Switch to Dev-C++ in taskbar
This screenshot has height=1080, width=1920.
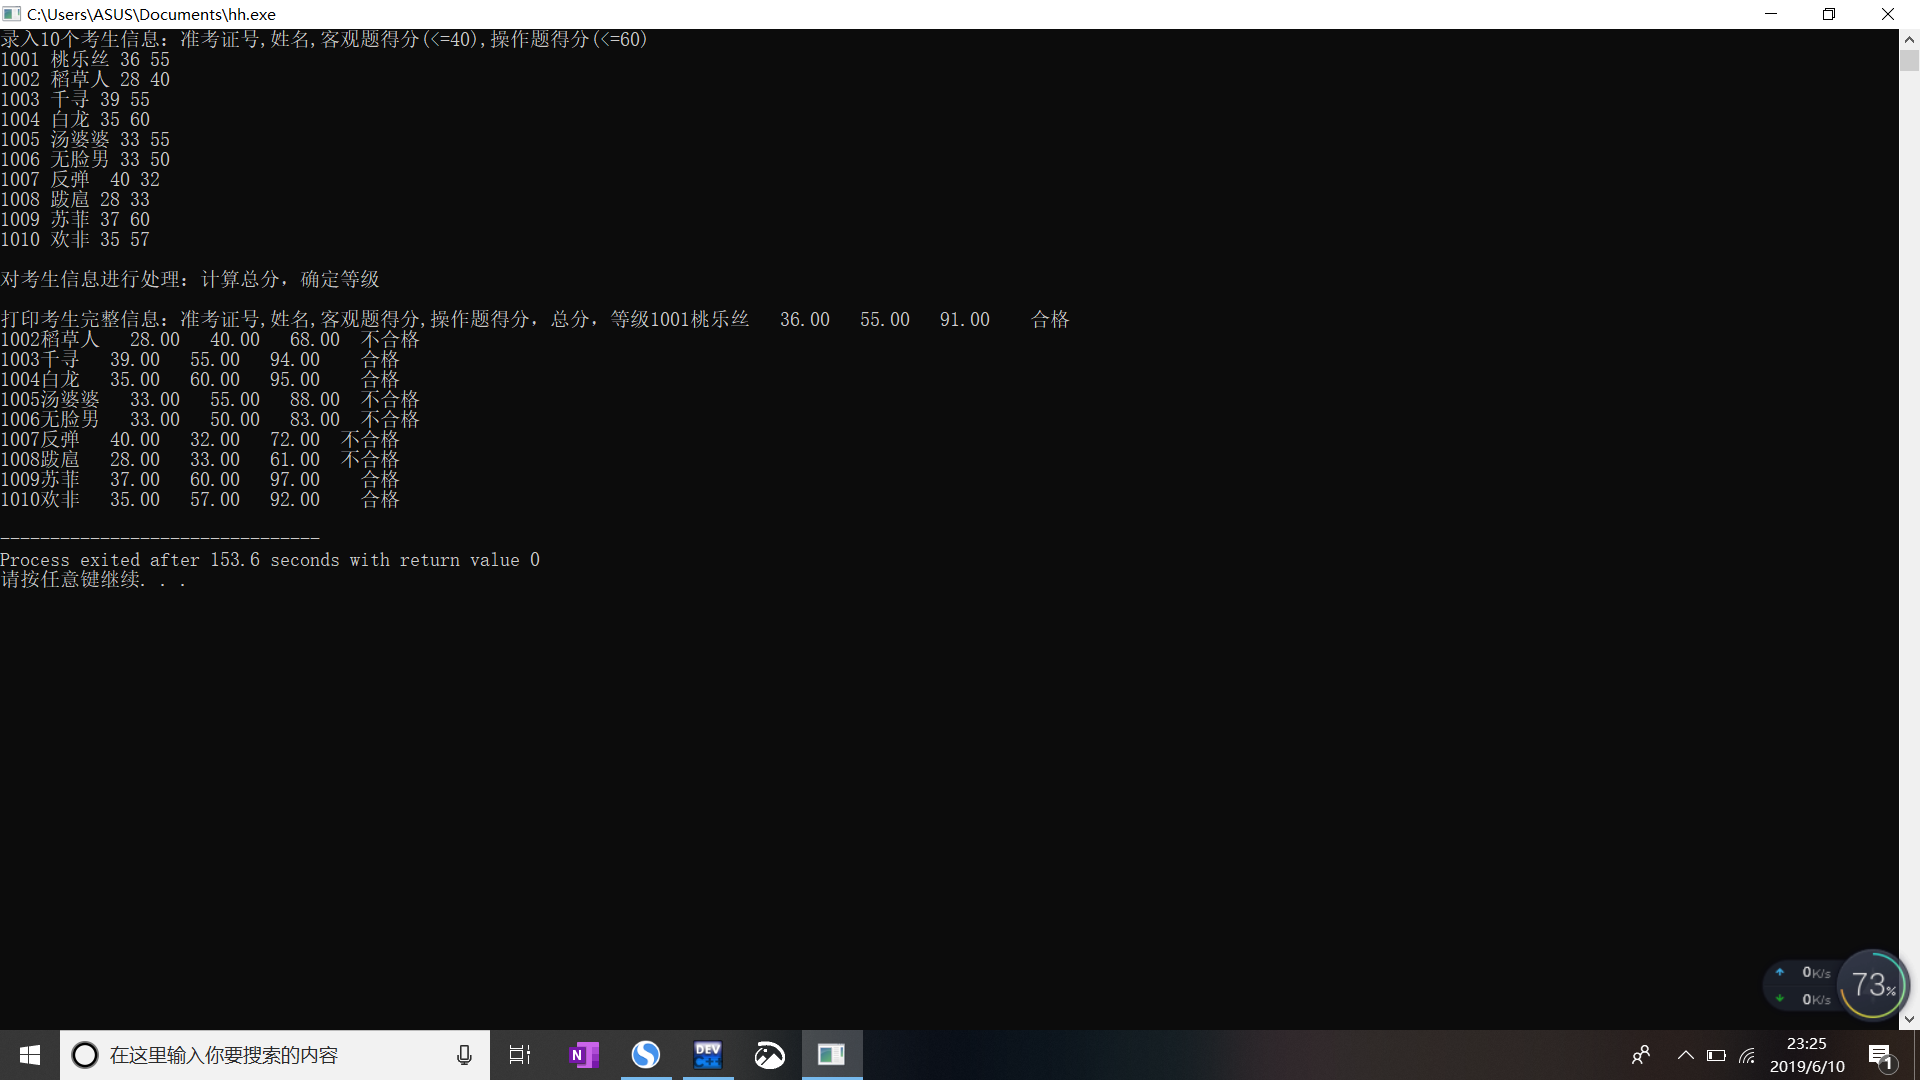708,1055
